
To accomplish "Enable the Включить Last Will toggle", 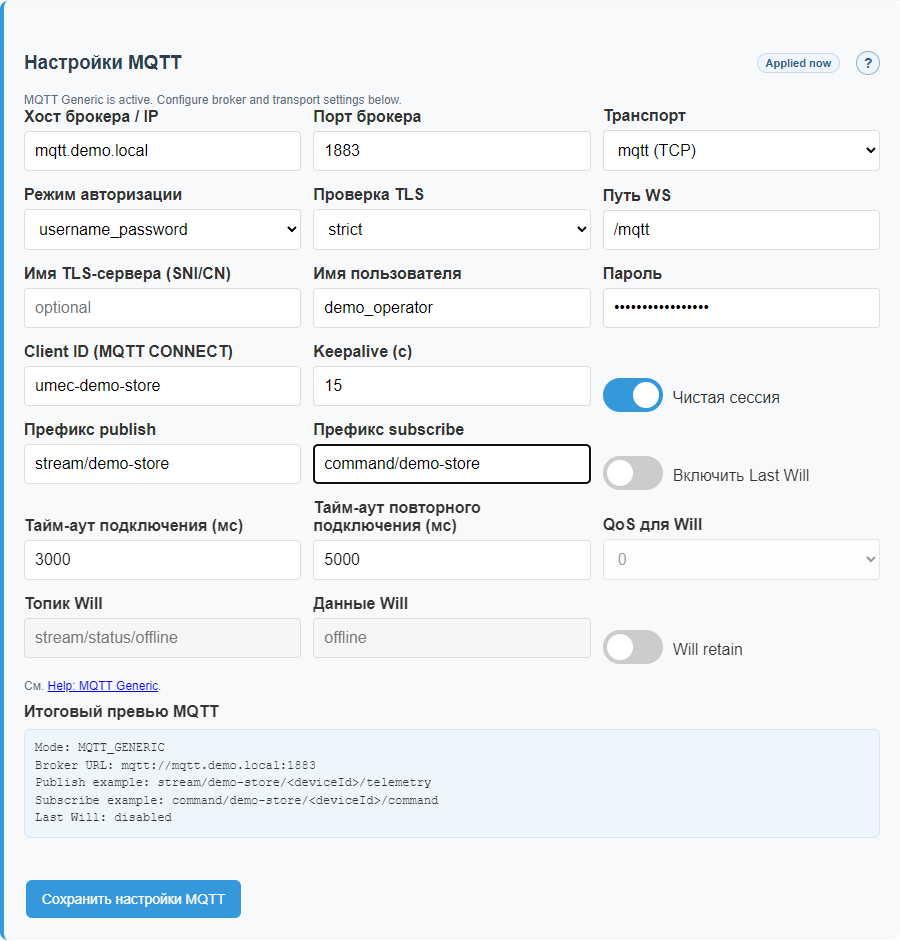I will point(632,475).
